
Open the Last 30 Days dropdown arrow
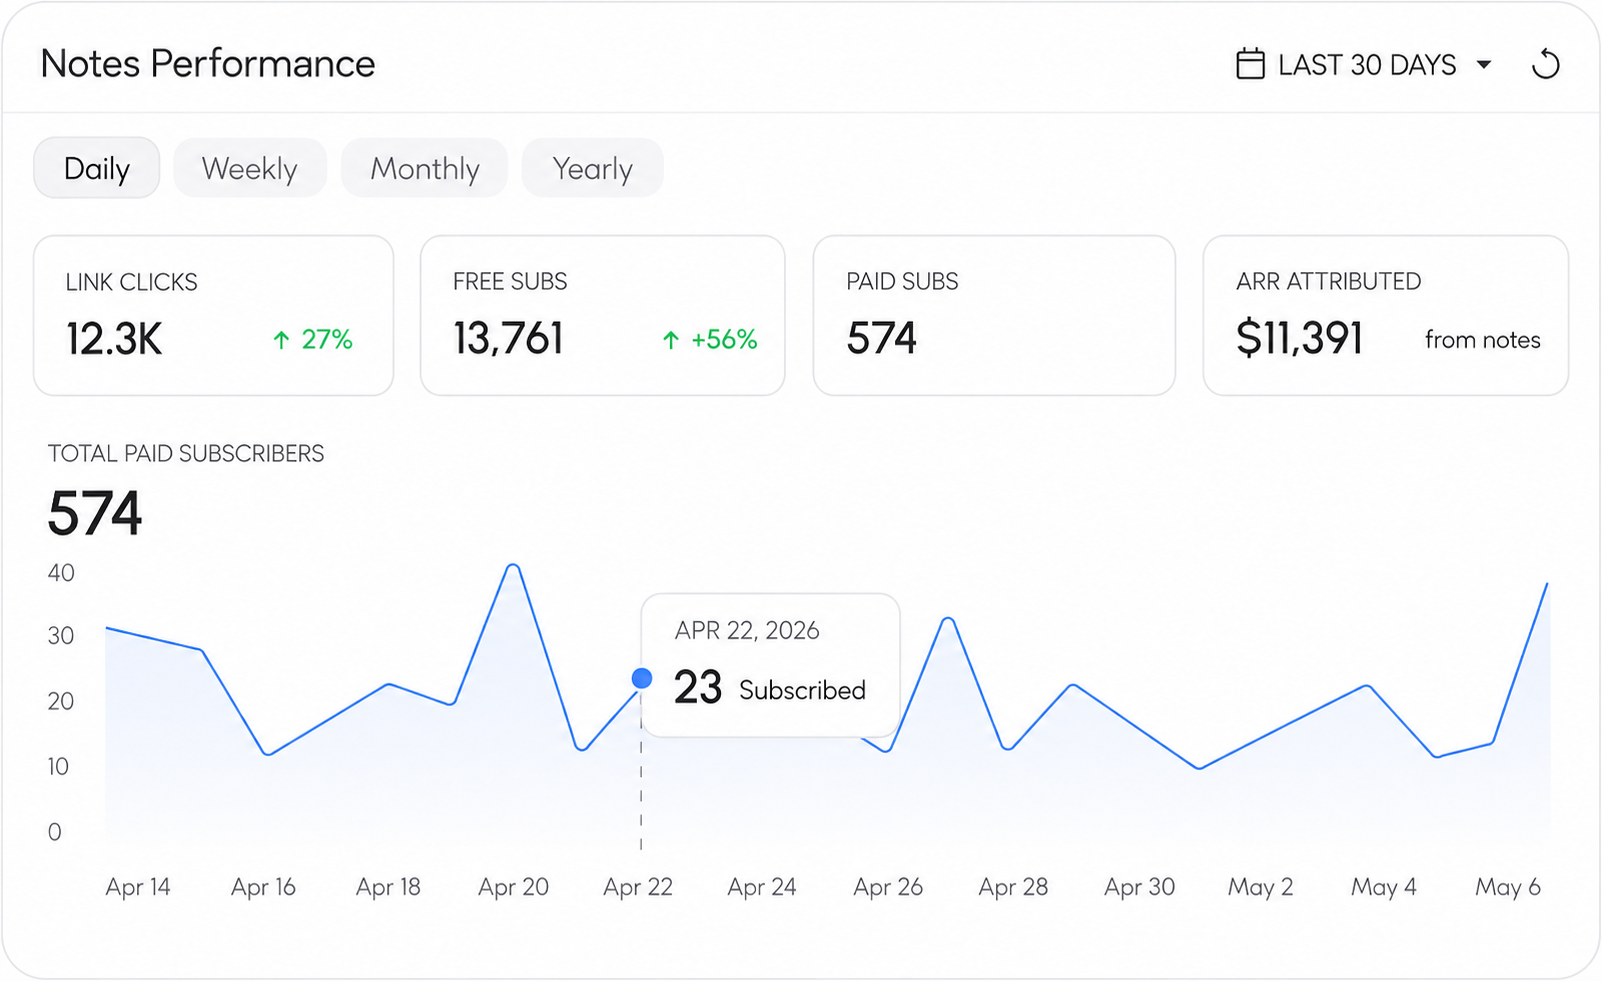point(1484,64)
